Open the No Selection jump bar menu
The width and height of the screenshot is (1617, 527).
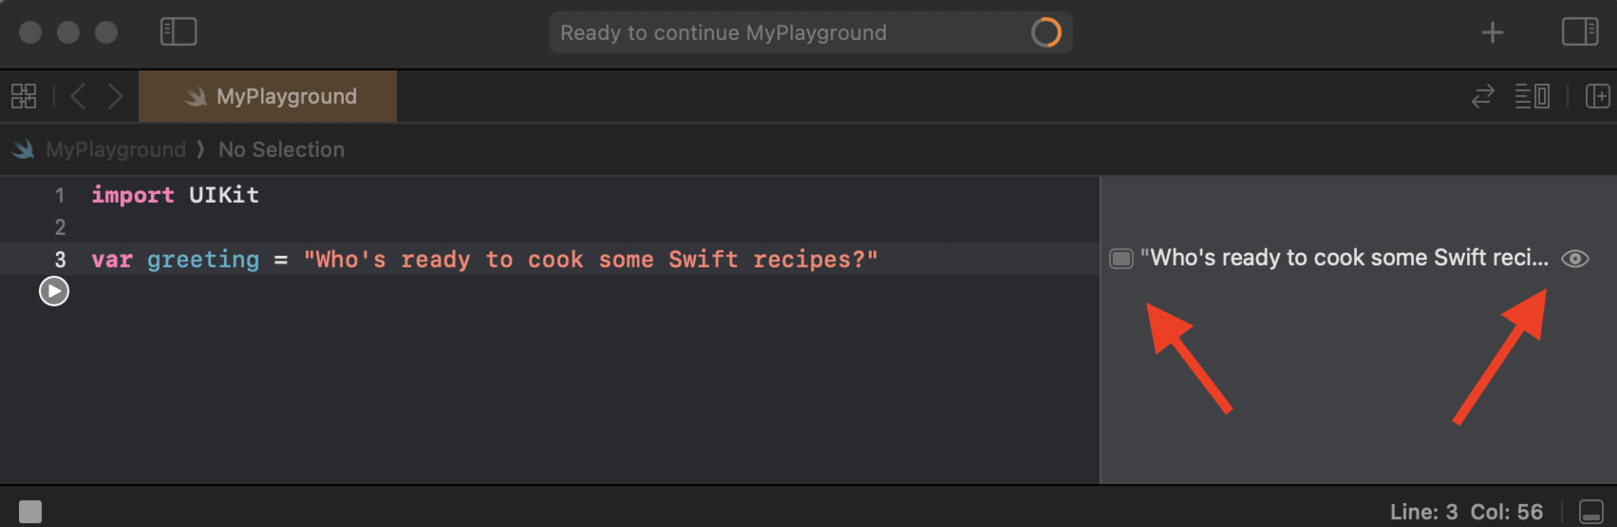pos(281,150)
